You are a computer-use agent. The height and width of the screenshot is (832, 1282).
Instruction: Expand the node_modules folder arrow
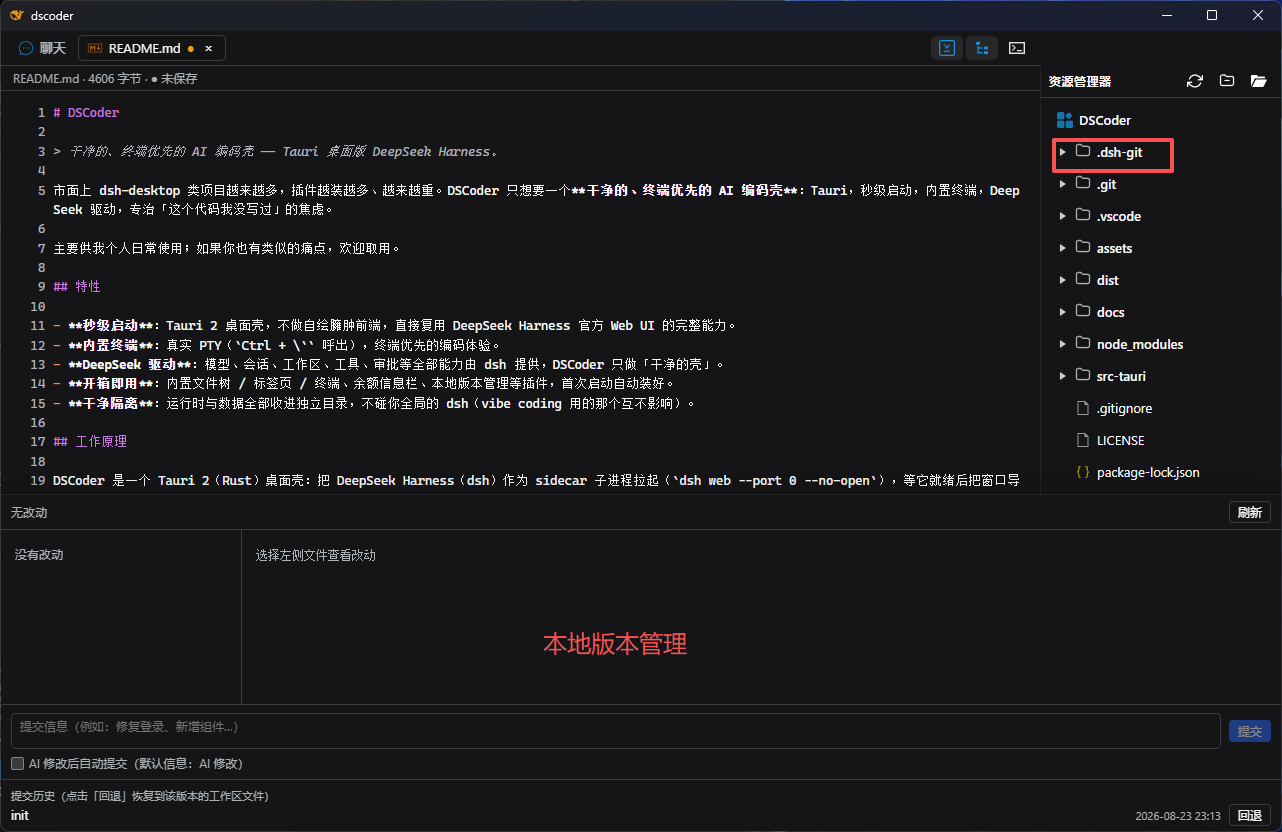click(x=1063, y=344)
